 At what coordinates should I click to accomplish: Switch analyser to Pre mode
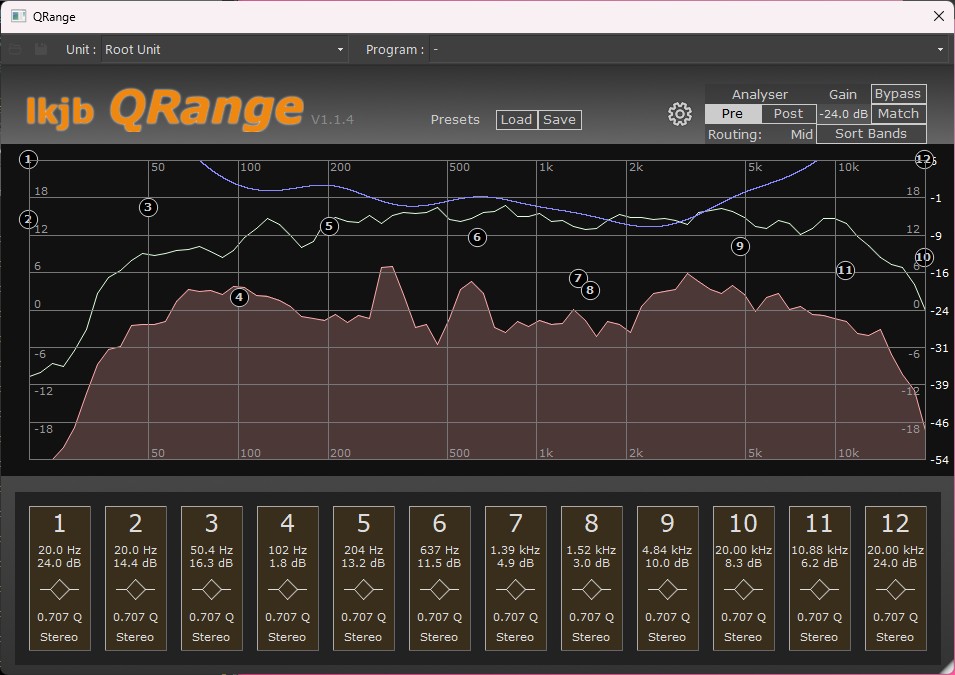732,114
